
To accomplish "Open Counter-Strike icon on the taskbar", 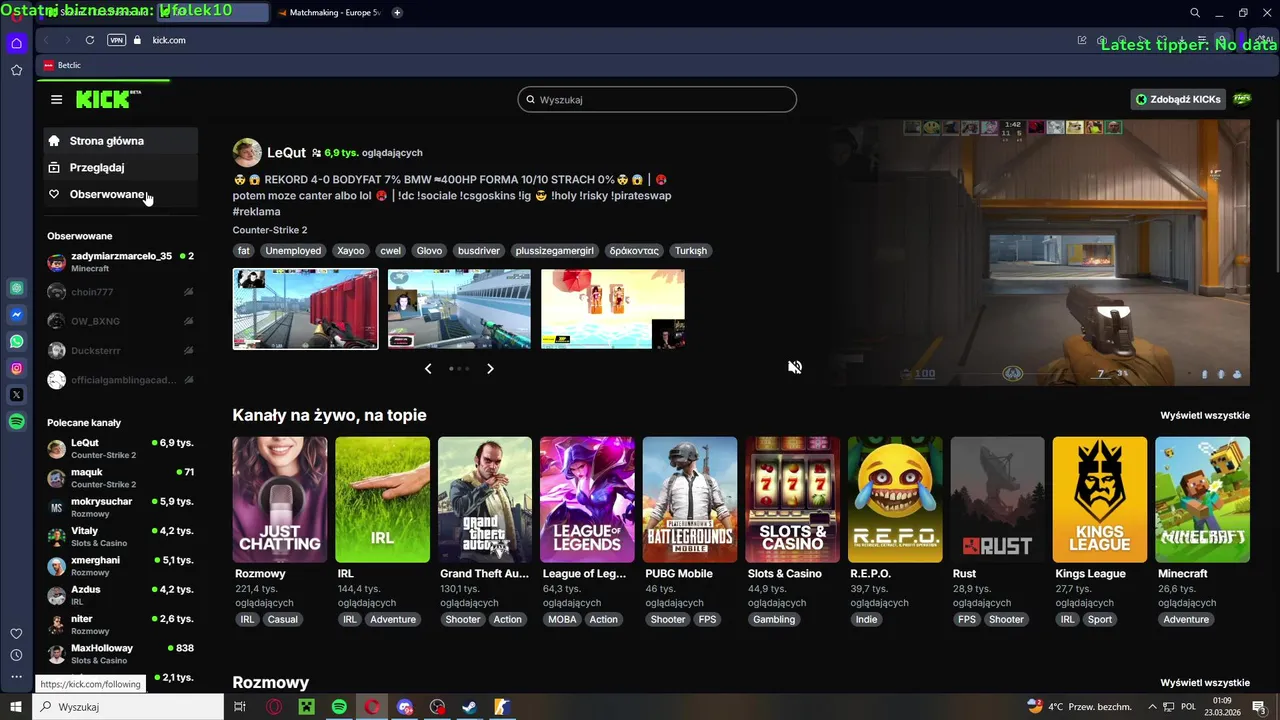I will [x=502, y=707].
